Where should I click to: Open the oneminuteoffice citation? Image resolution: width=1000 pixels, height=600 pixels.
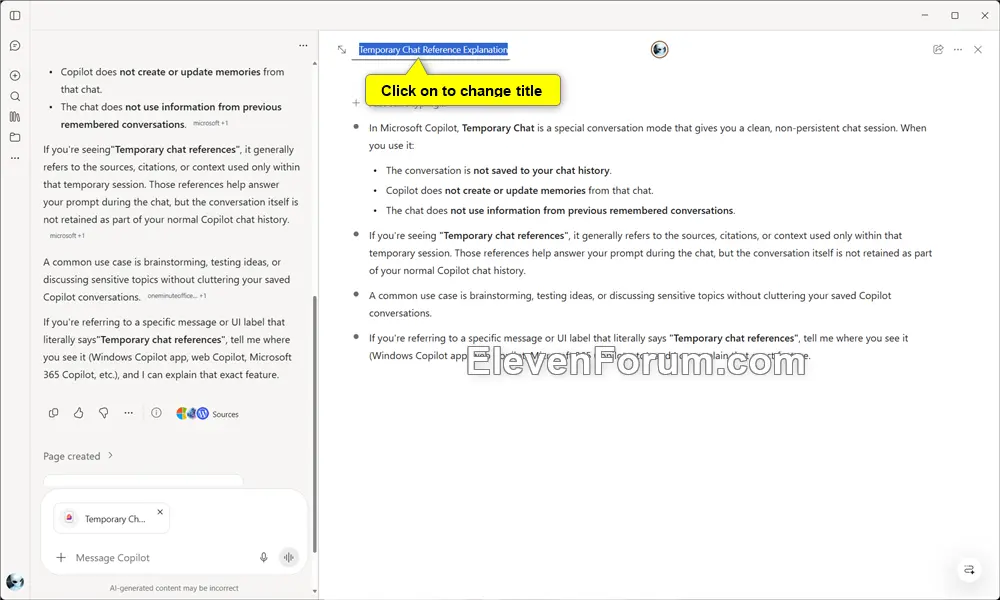pos(177,296)
